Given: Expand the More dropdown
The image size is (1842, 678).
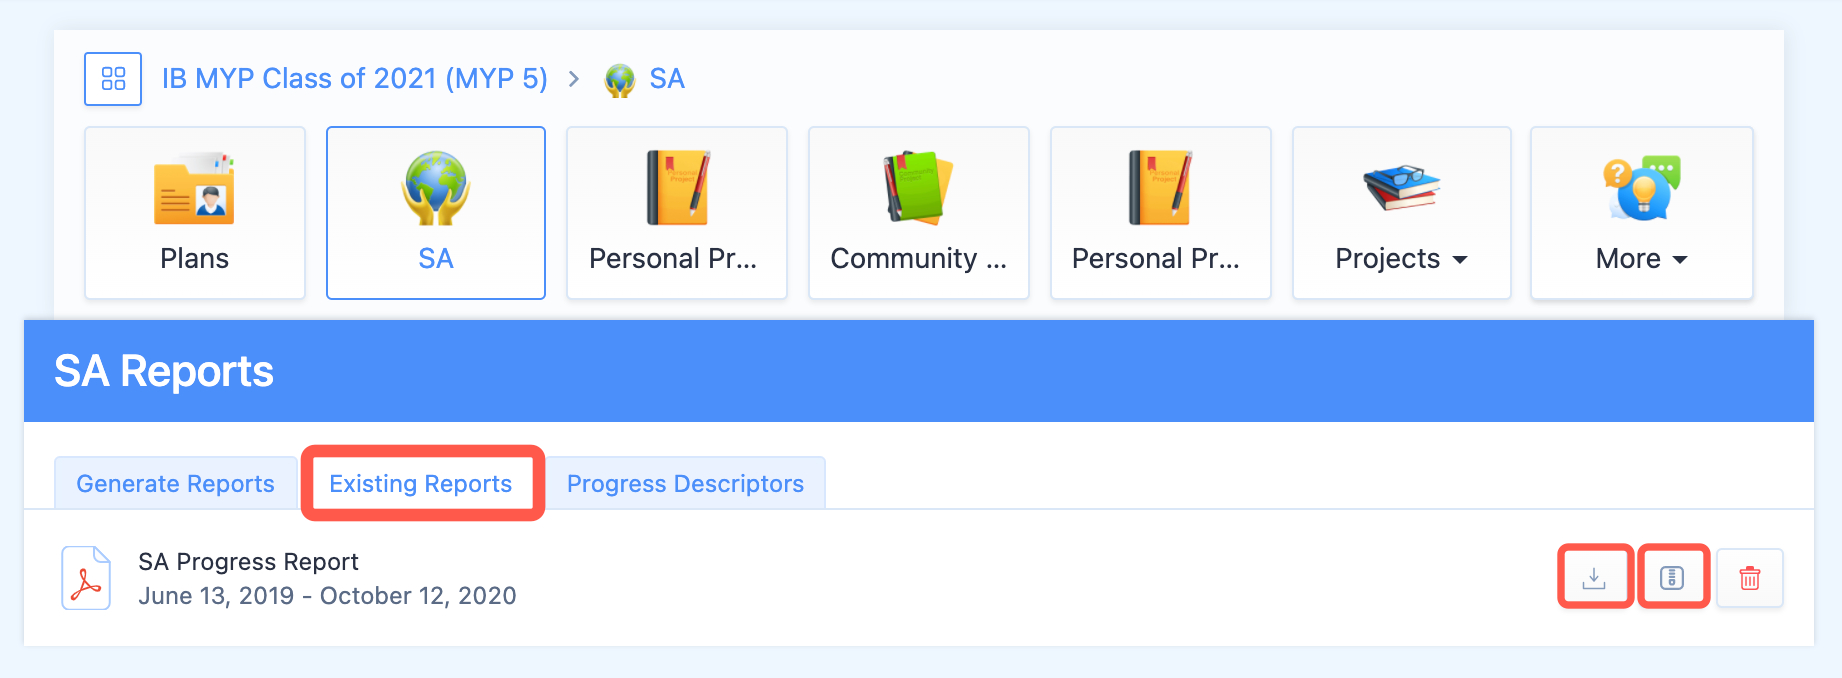Looking at the screenshot, I should point(1642,213).
